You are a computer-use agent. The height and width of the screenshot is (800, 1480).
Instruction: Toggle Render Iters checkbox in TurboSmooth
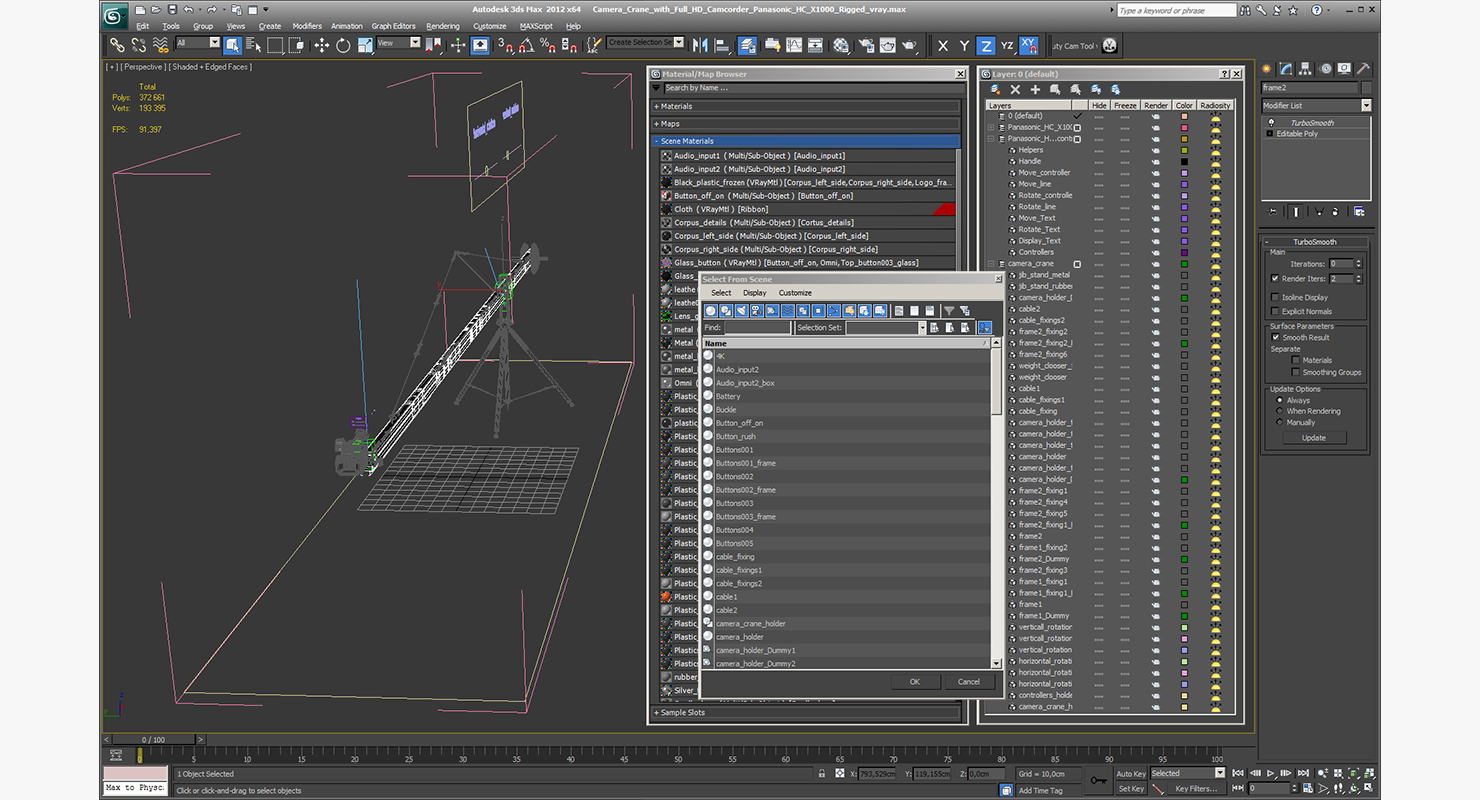(x=1275, y=278)
